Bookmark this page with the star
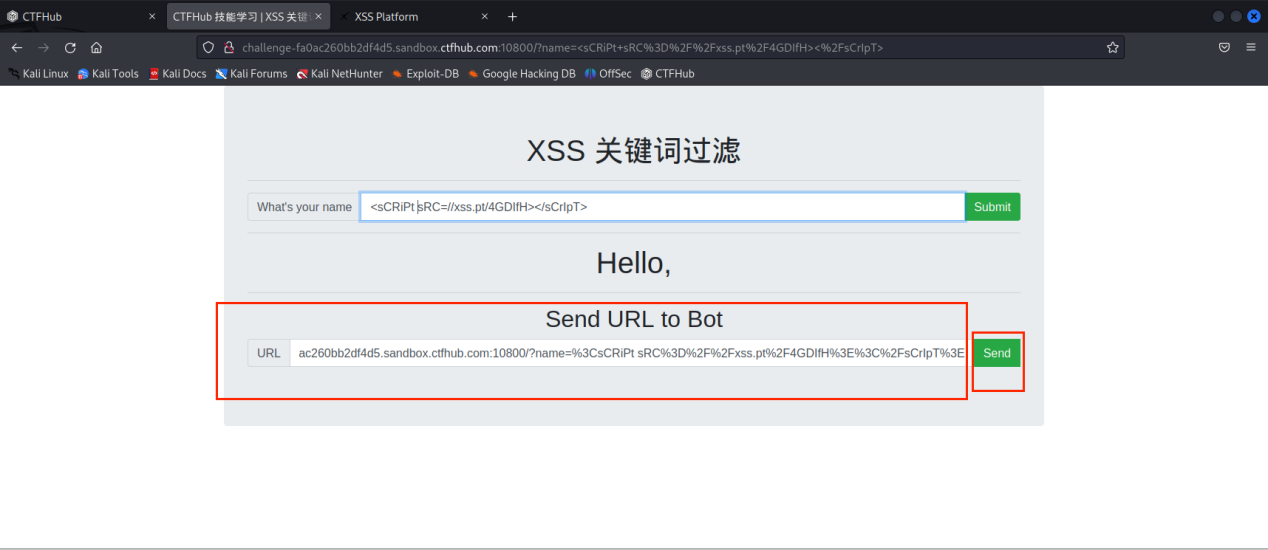The image size is (1268, 550). pyautogui.click(x=1112, y=47)
